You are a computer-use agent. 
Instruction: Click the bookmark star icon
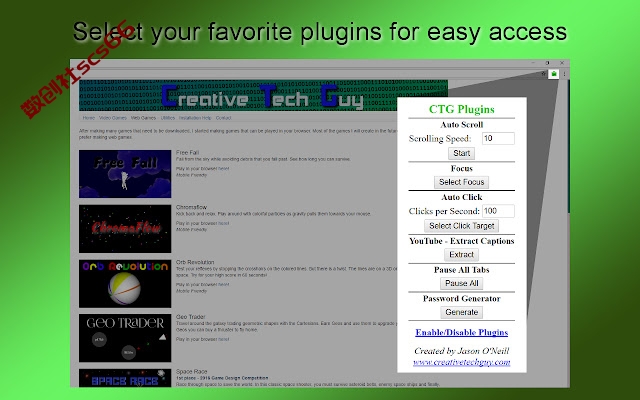[543, 74]
